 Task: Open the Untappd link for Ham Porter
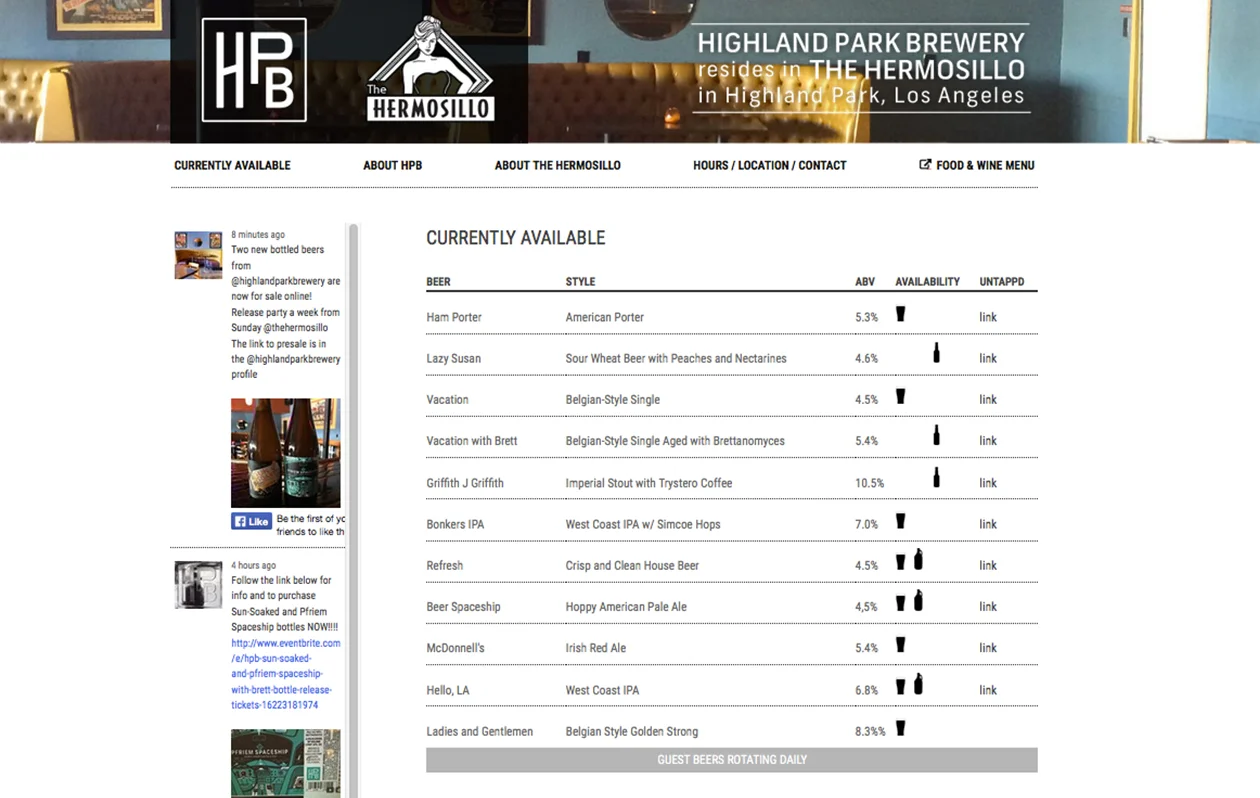pyautogui.click(x=987, y=316)
